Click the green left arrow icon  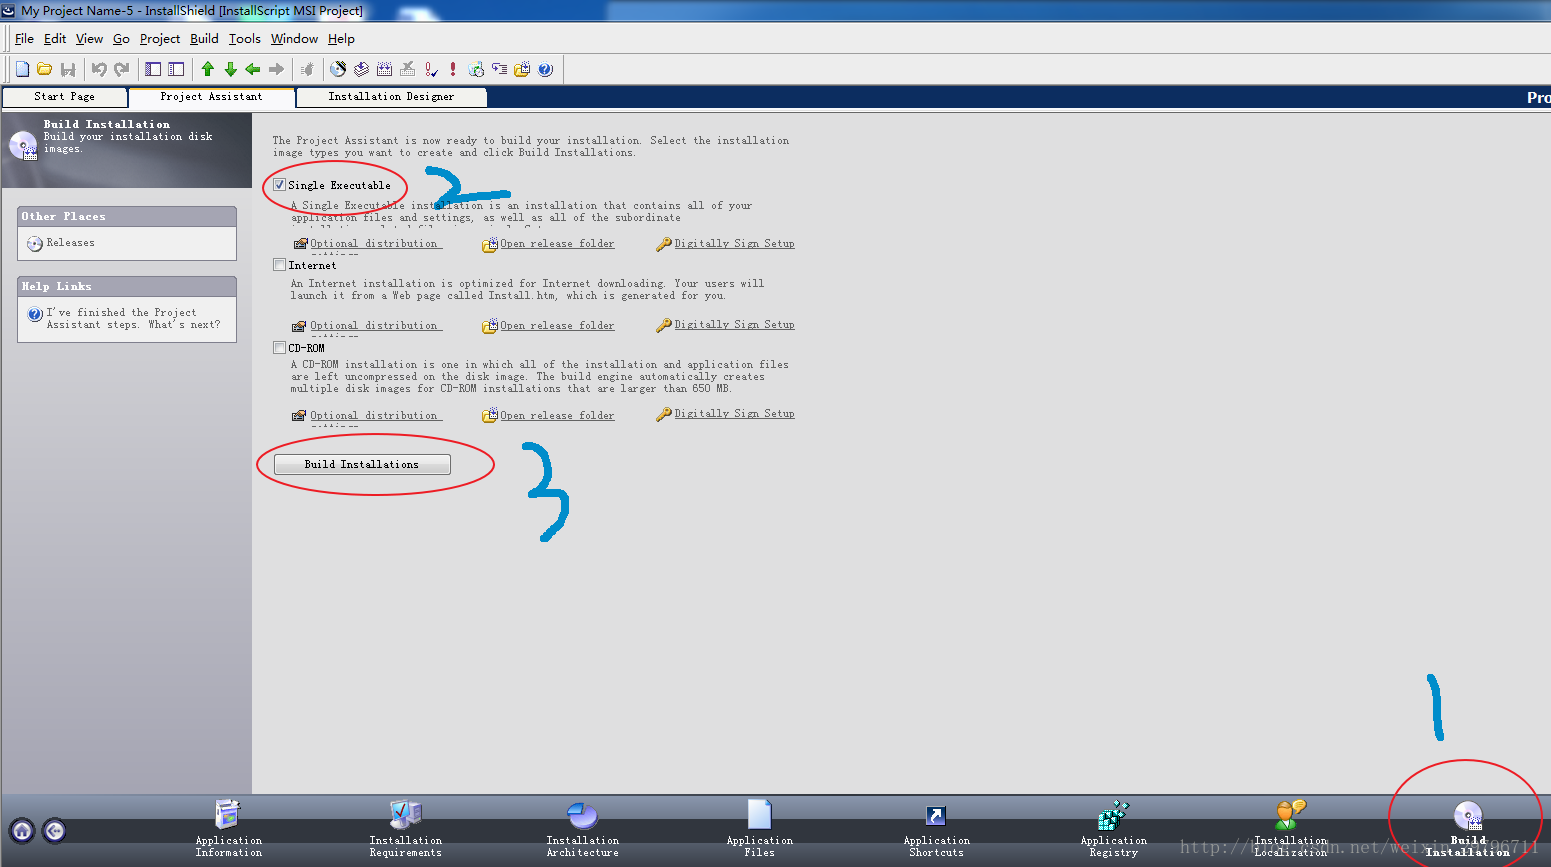click(x=253, y=69)
